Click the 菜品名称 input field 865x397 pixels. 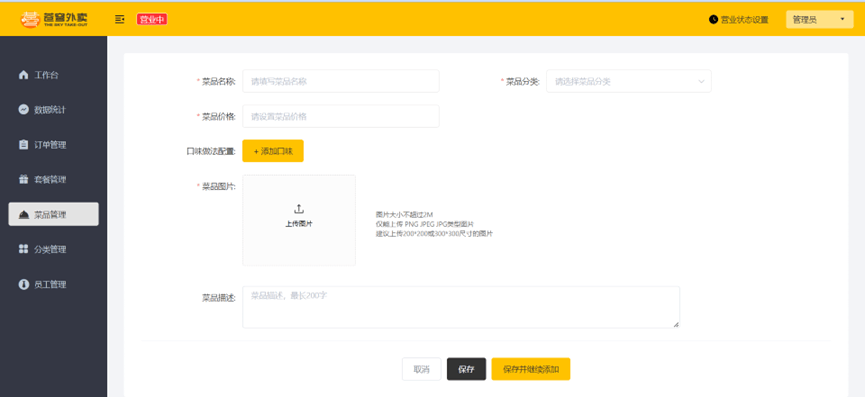(x=341, y=82)
